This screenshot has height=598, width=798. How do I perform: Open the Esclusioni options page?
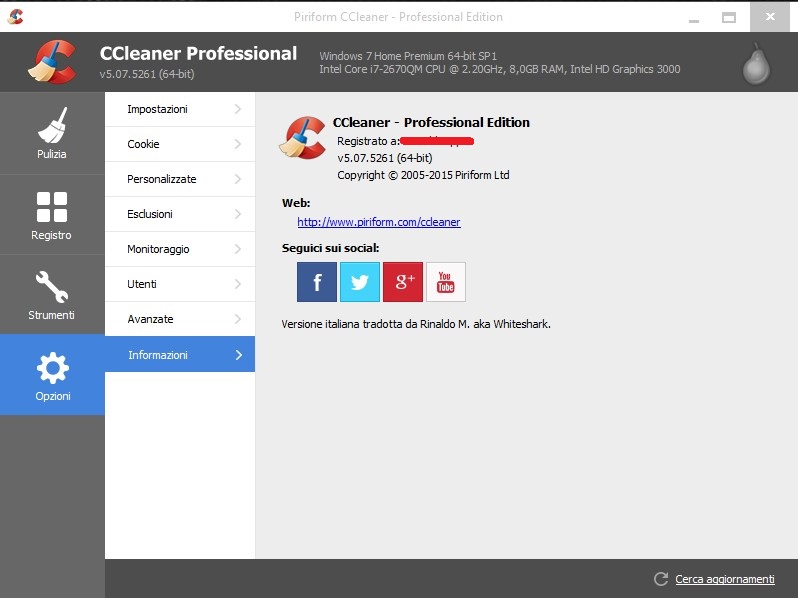pyautogui.click(x=180, y=214)
